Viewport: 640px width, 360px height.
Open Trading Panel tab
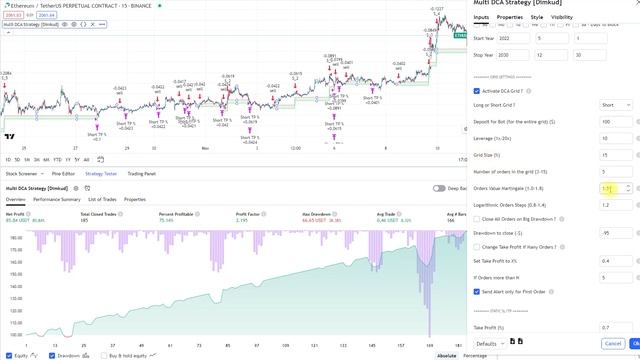point(142,174)
